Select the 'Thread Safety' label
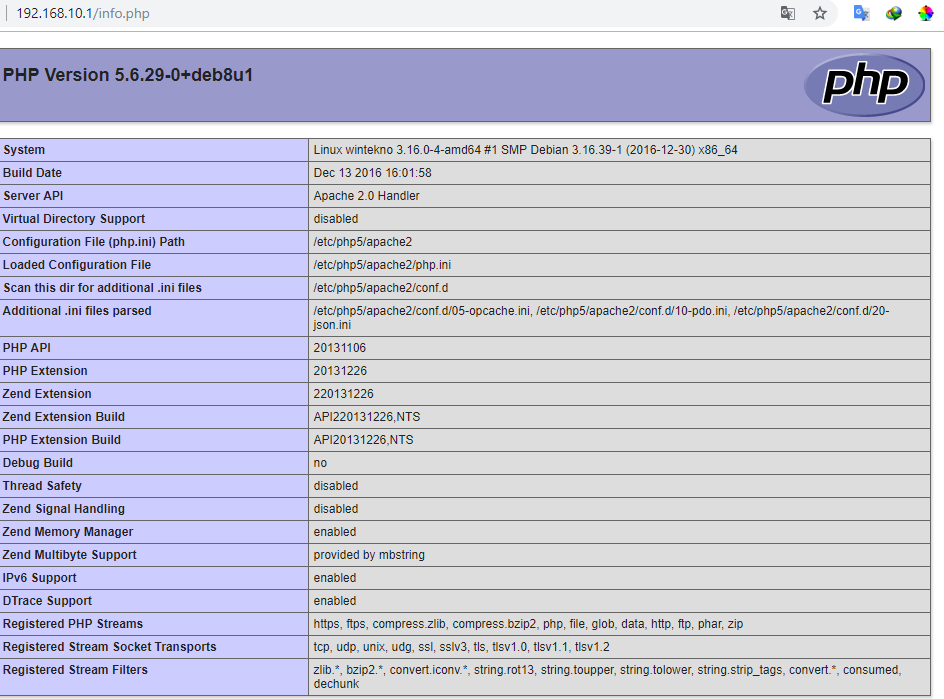The image size is (944, 699). (x=42, y=486)
